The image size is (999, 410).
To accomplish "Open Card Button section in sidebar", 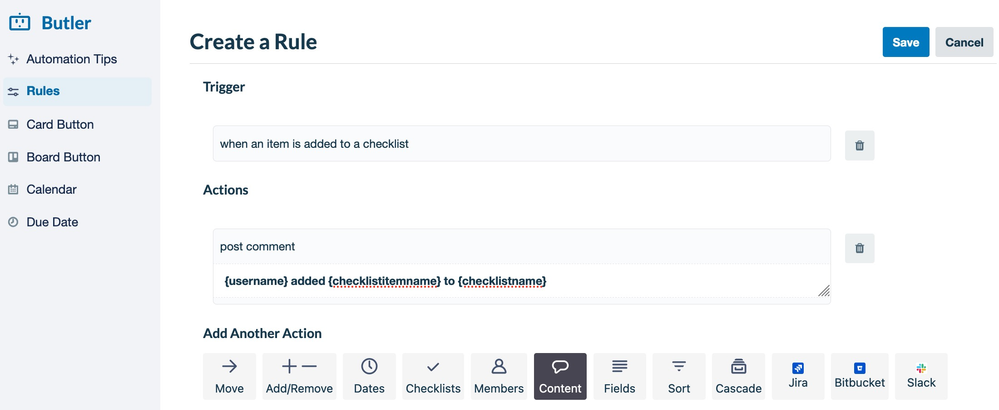I will coord(60,125).
